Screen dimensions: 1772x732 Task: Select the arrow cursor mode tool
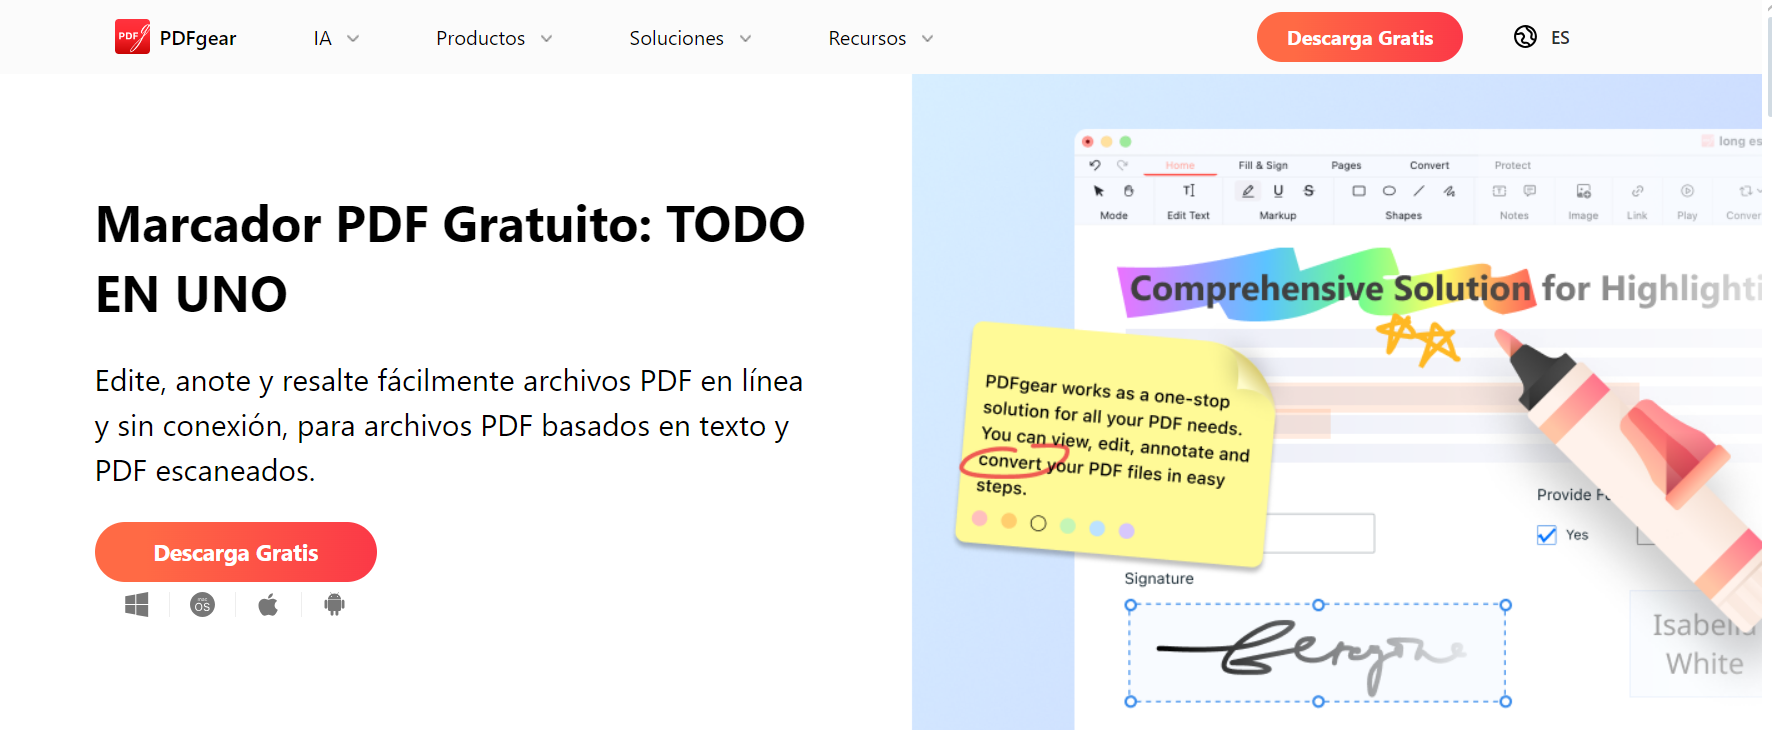point(1099,191)
